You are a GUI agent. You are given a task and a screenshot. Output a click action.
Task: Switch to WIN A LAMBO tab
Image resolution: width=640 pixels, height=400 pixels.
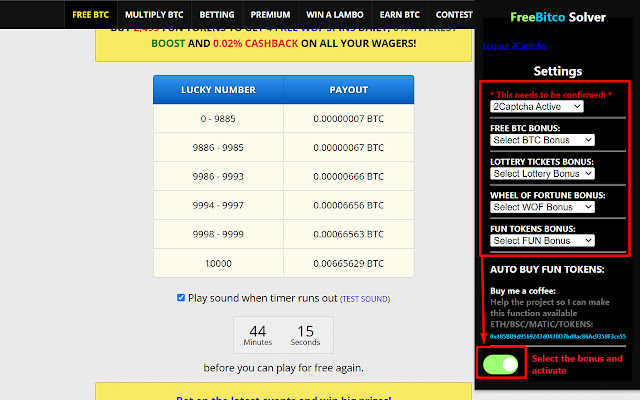pyautogui.click(x=335, y=15)
